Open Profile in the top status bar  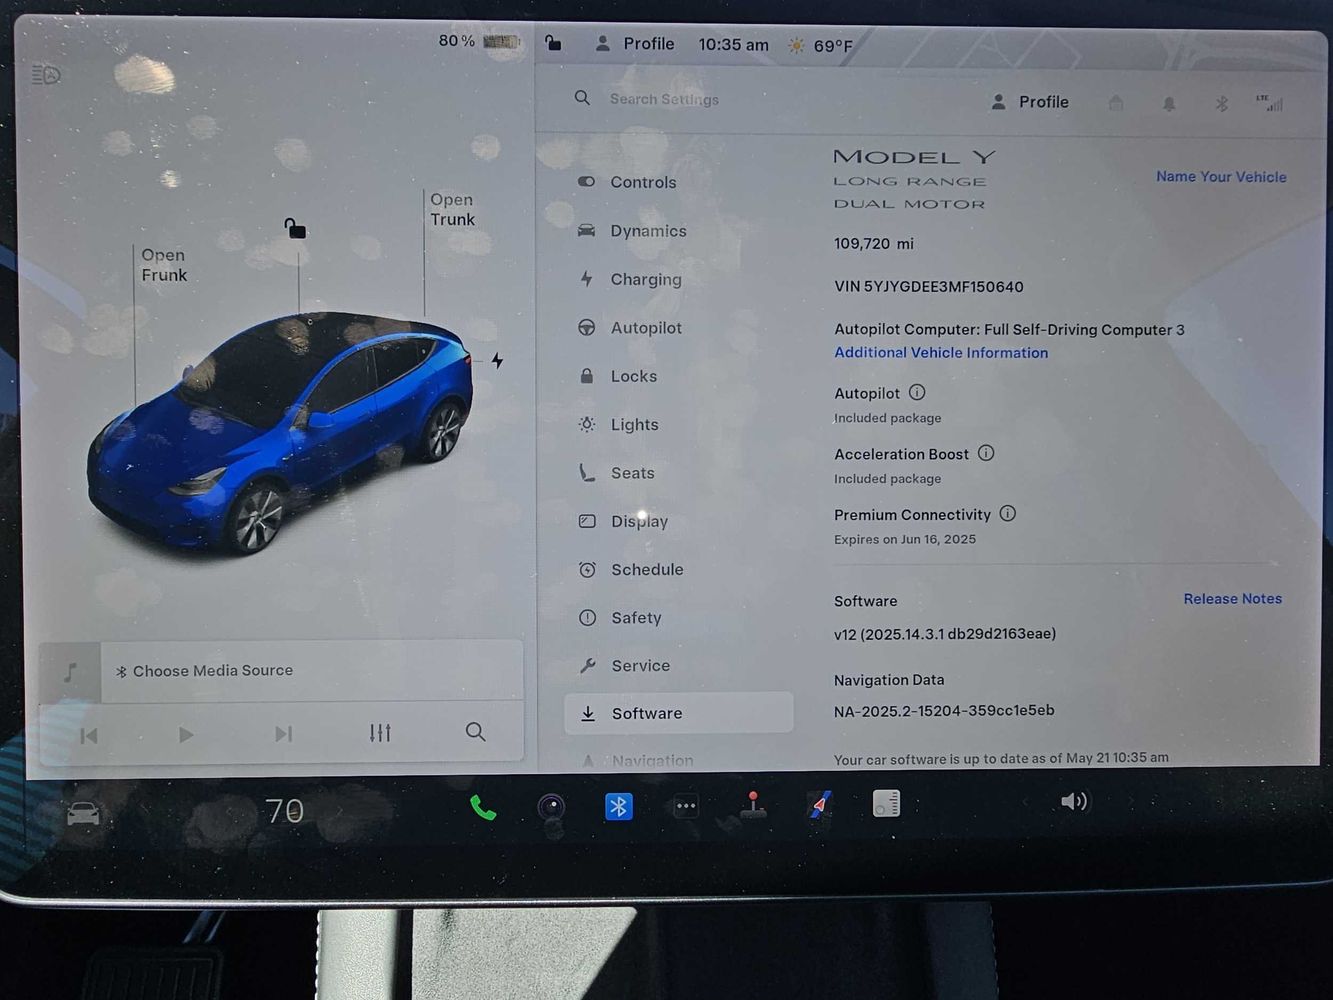[634, 44]
